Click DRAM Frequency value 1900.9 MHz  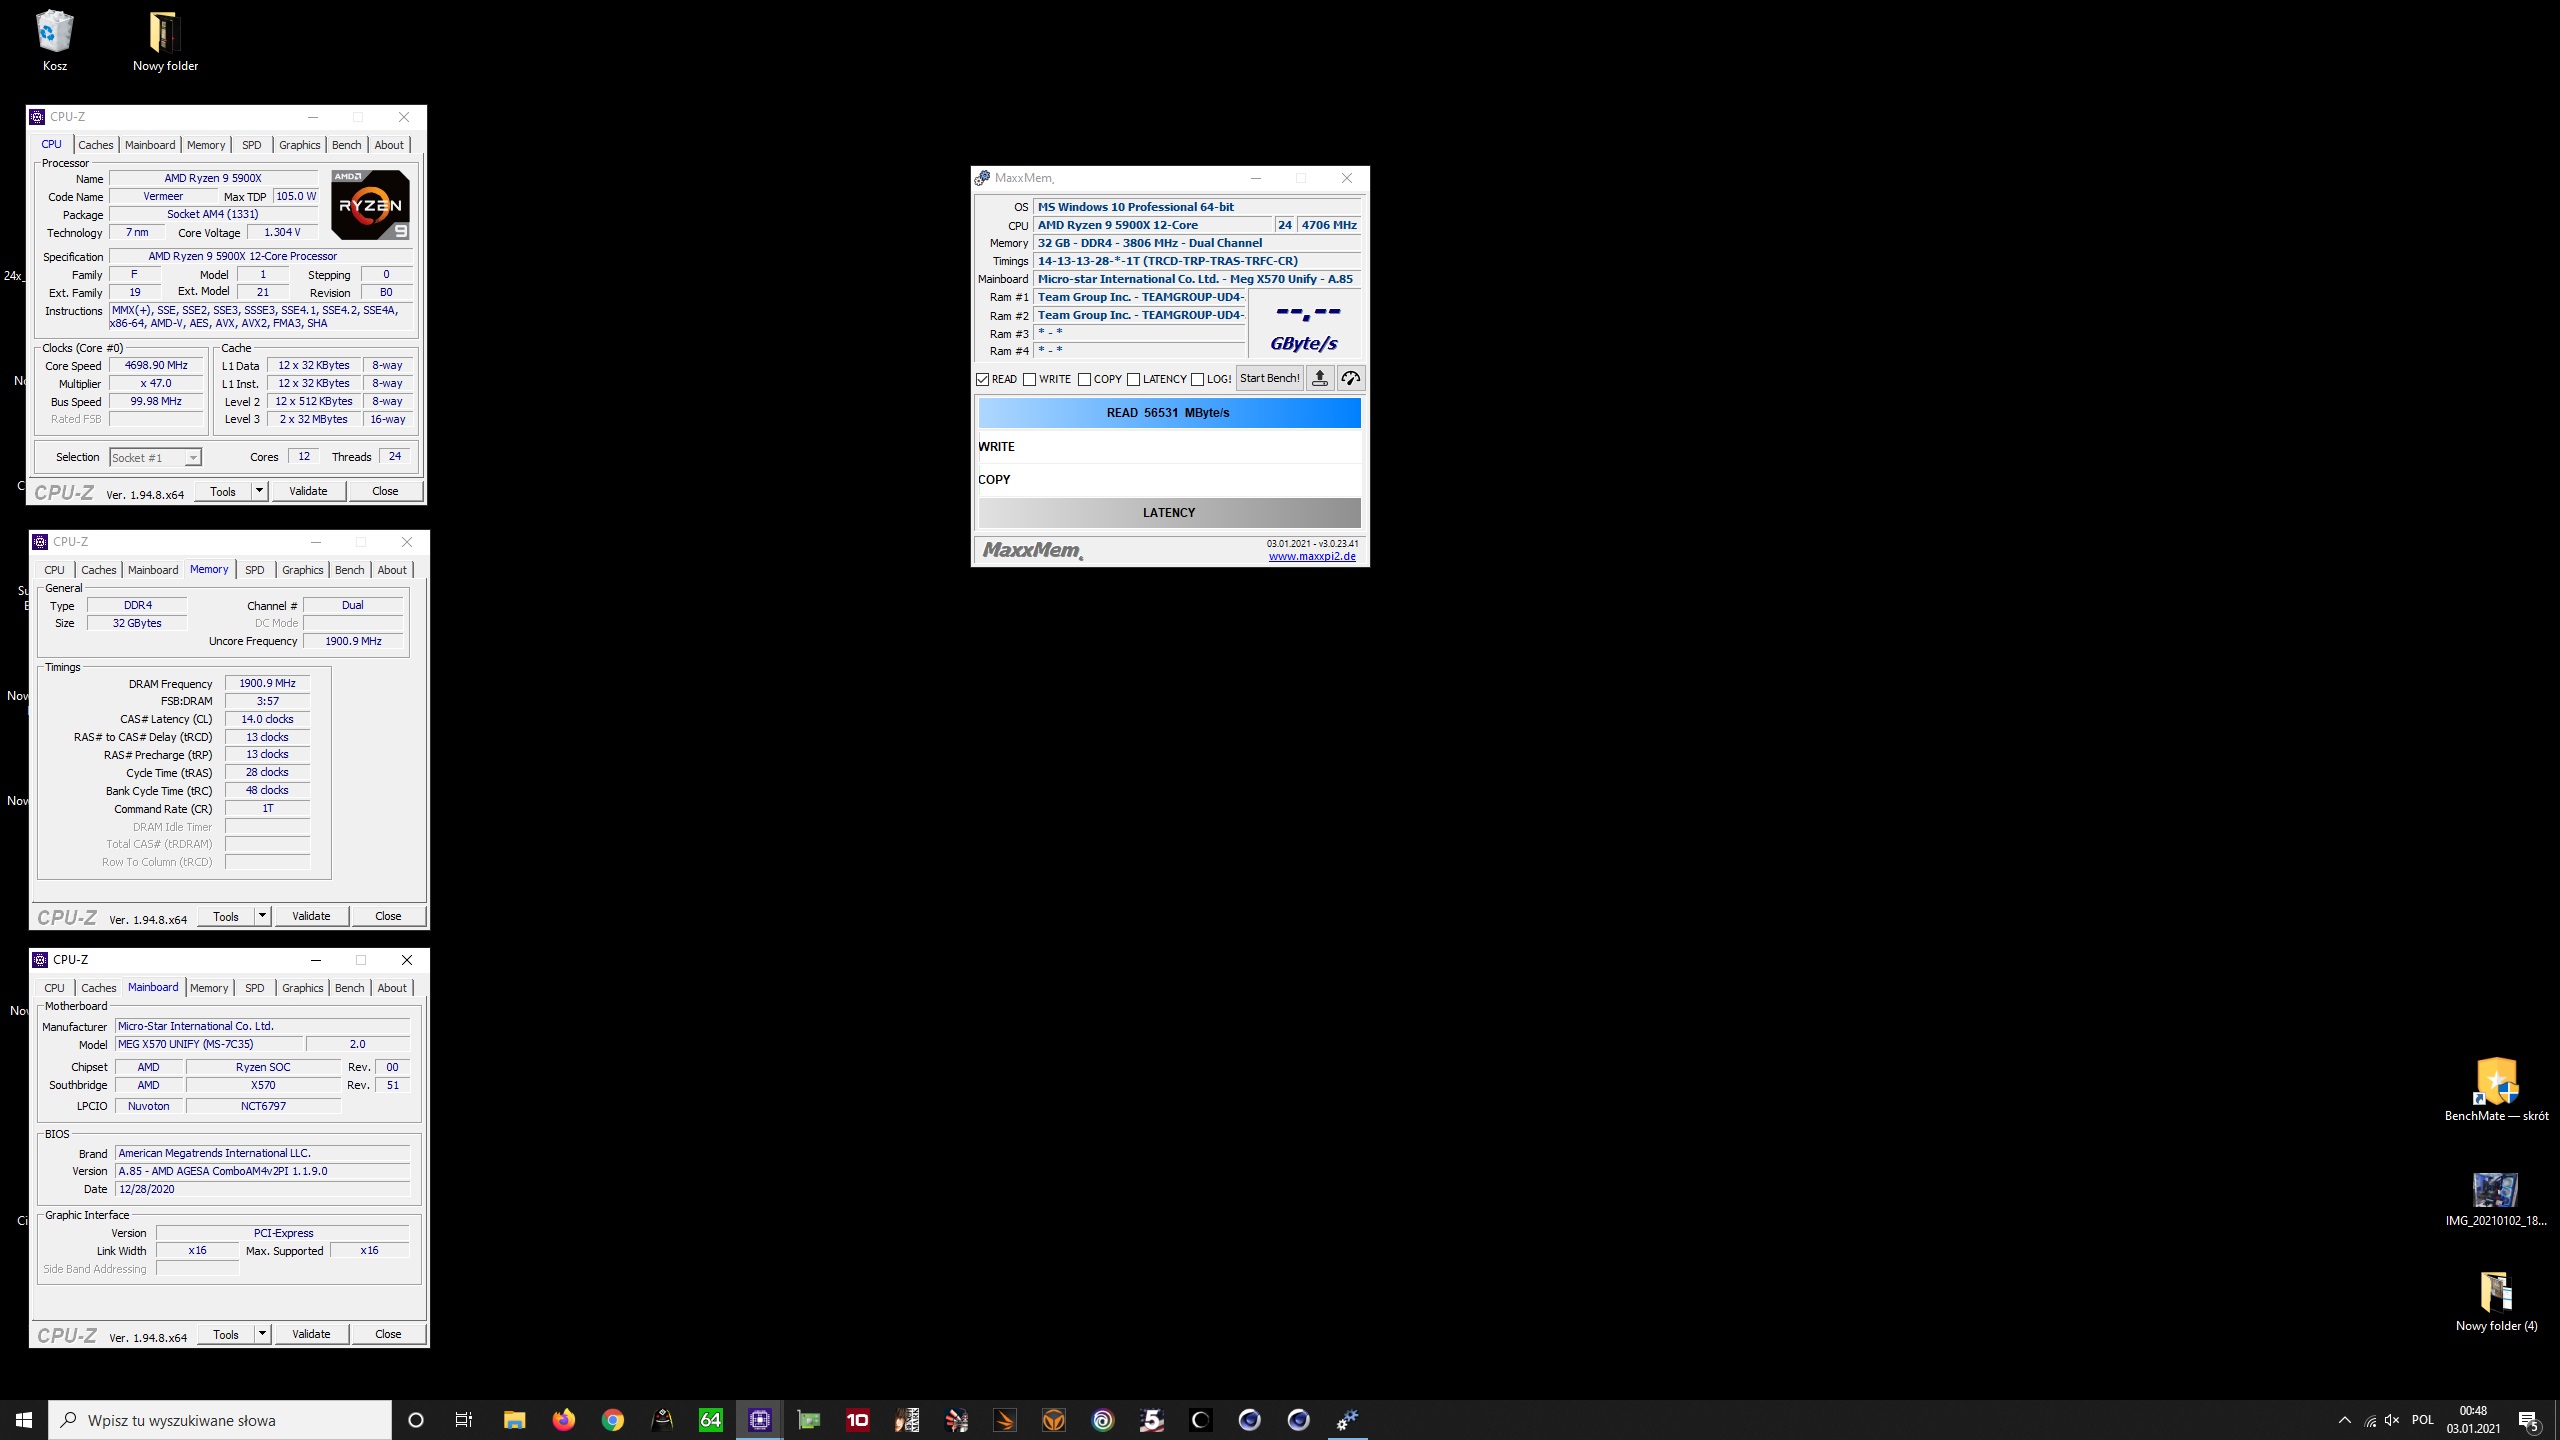coord(267,684)
